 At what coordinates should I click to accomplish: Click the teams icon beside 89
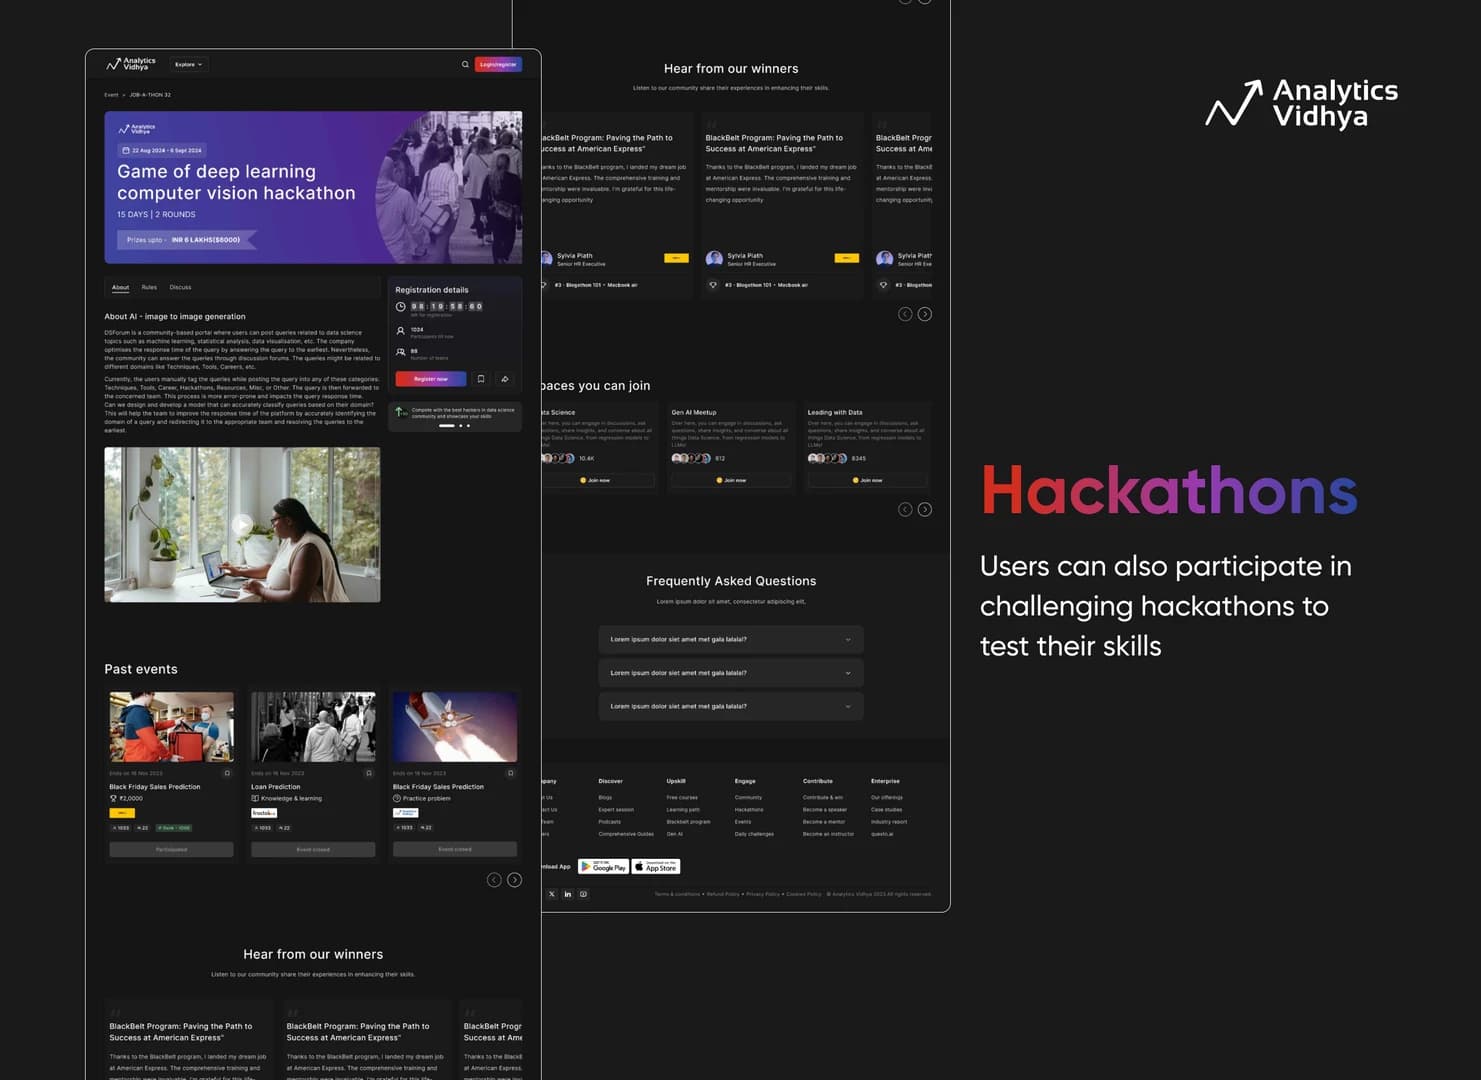[400, 352]
